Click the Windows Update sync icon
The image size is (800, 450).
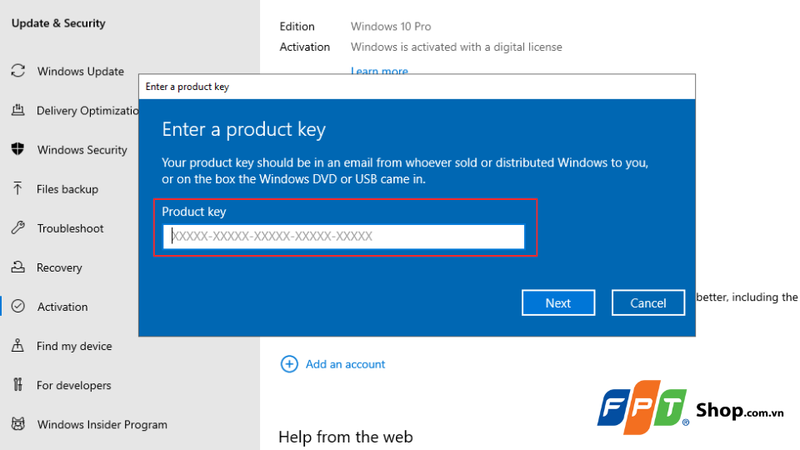18,71
